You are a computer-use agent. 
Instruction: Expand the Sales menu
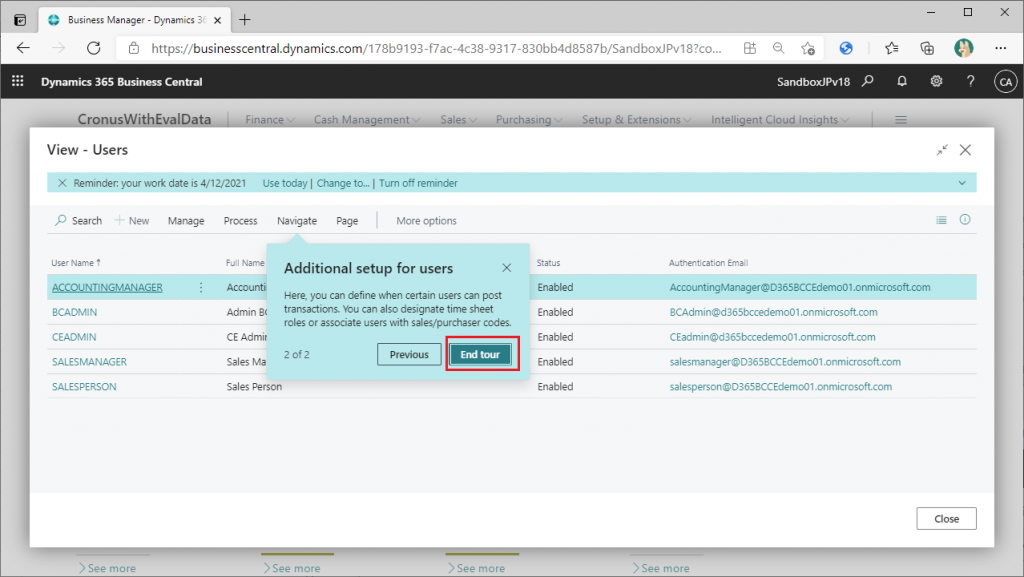458,119
